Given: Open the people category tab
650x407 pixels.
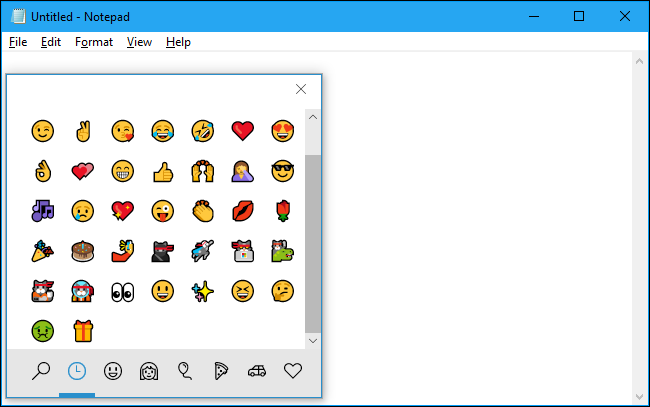Looking at the screenshot, I should pyautogui.click(x=149, y=371).
